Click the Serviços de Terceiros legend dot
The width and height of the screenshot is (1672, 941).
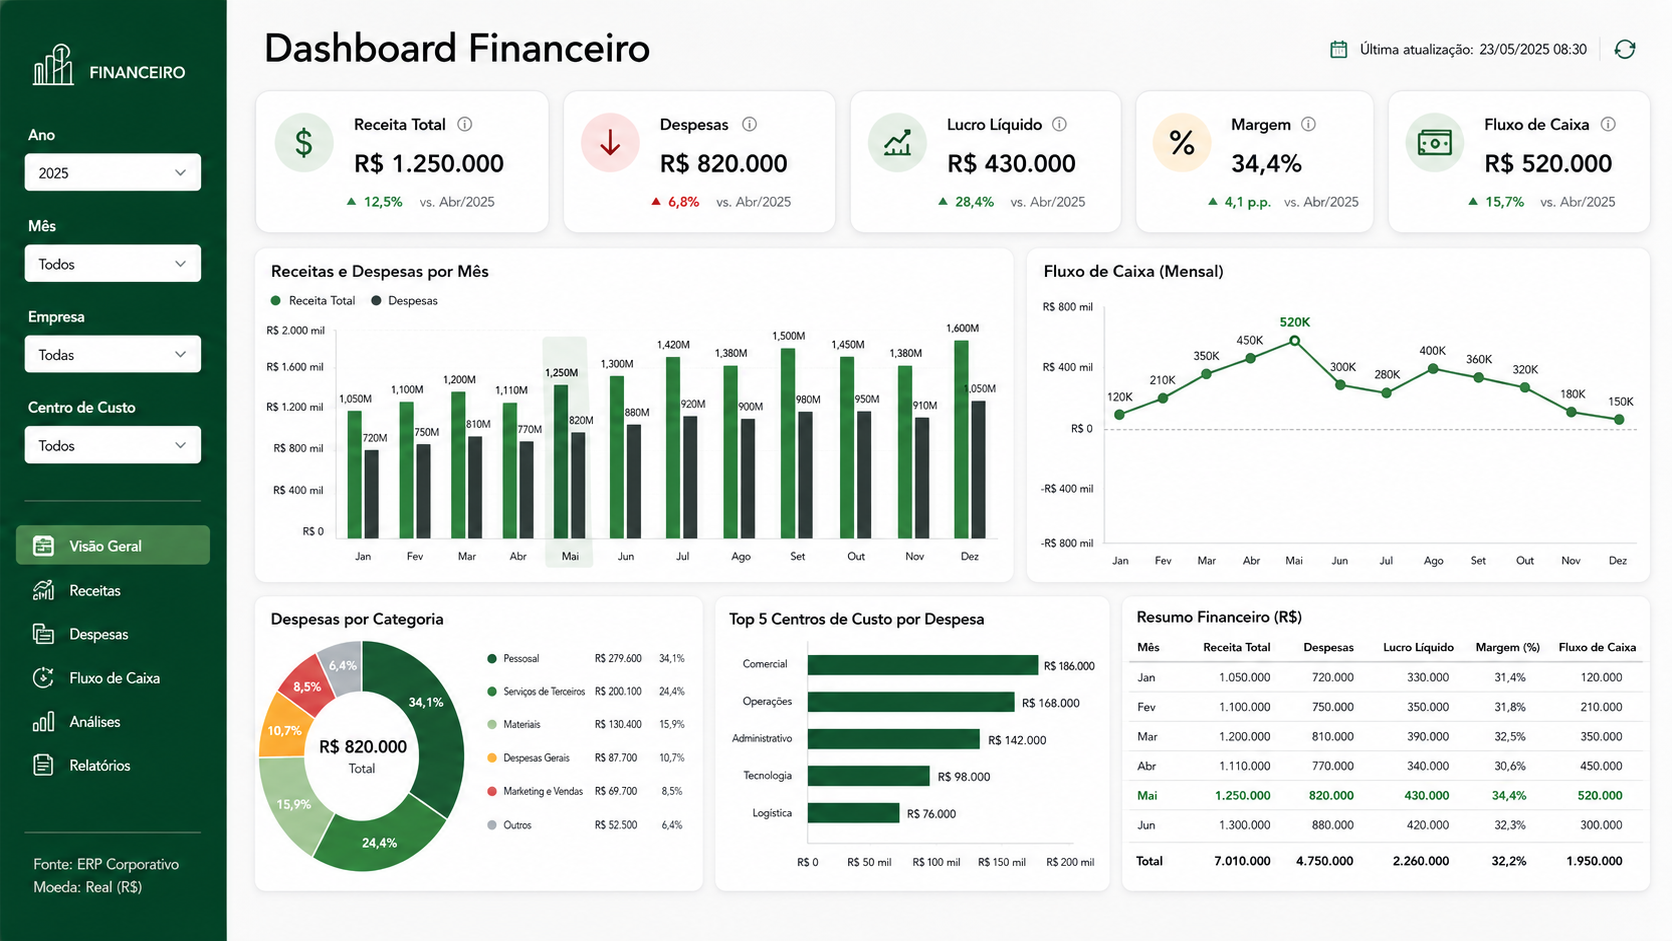point(492,692)
